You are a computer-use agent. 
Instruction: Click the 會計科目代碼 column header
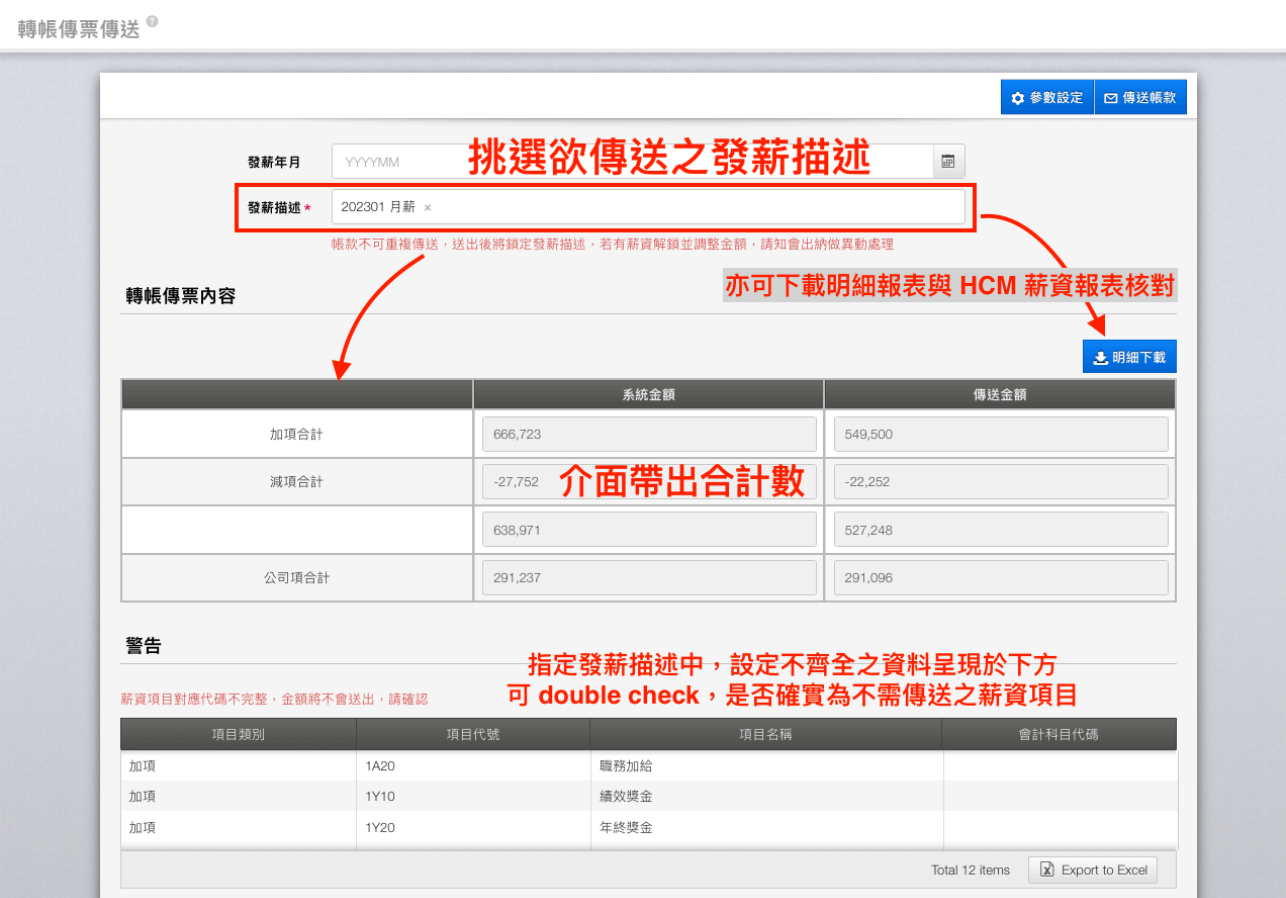pos(1059,734)
